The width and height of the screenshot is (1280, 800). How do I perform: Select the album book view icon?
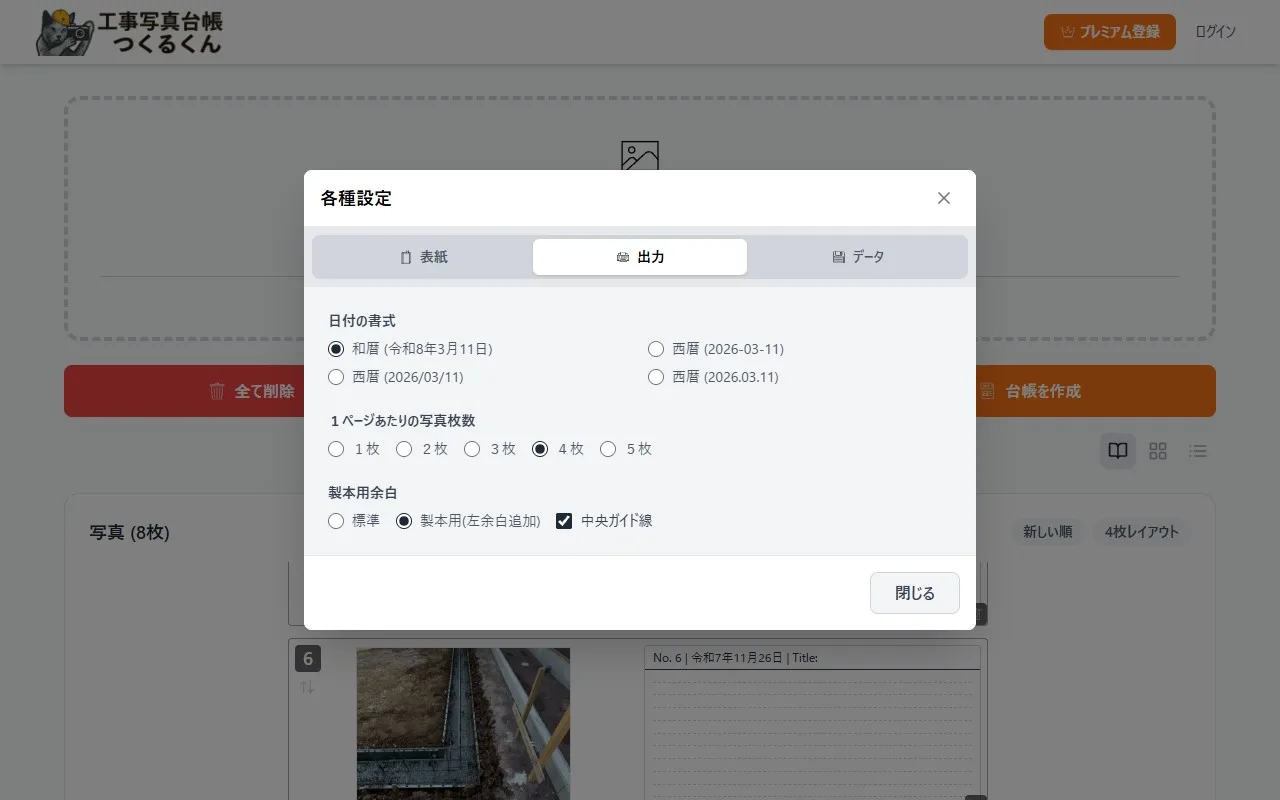pyautogui.click(x=1117, y=451)
